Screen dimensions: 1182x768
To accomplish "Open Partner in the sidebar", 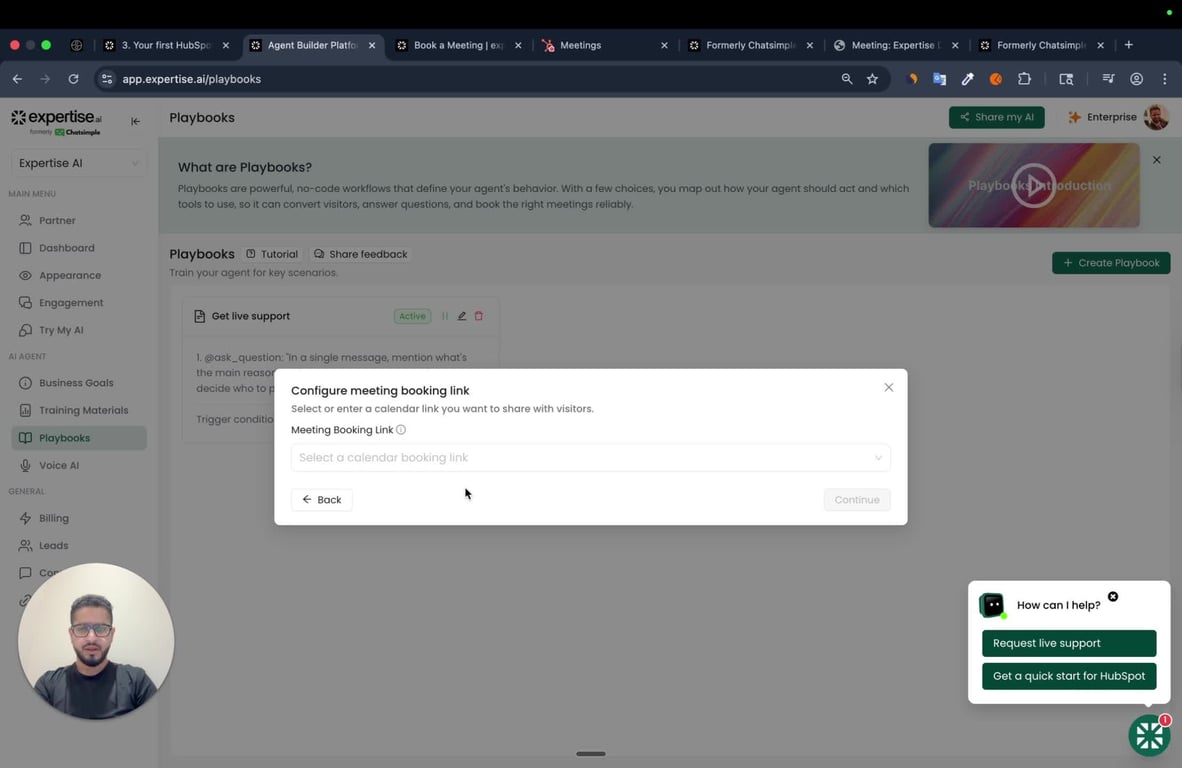I will 57,221.
